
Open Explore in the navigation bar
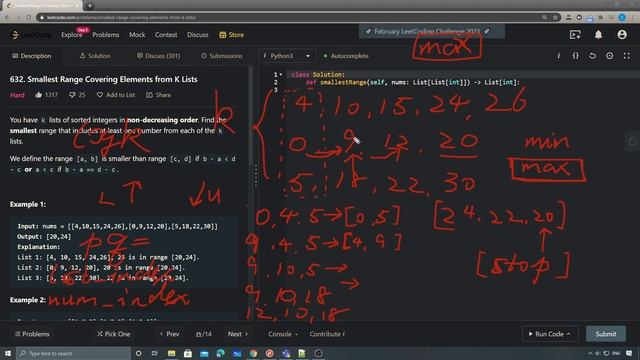click(72, 35)
